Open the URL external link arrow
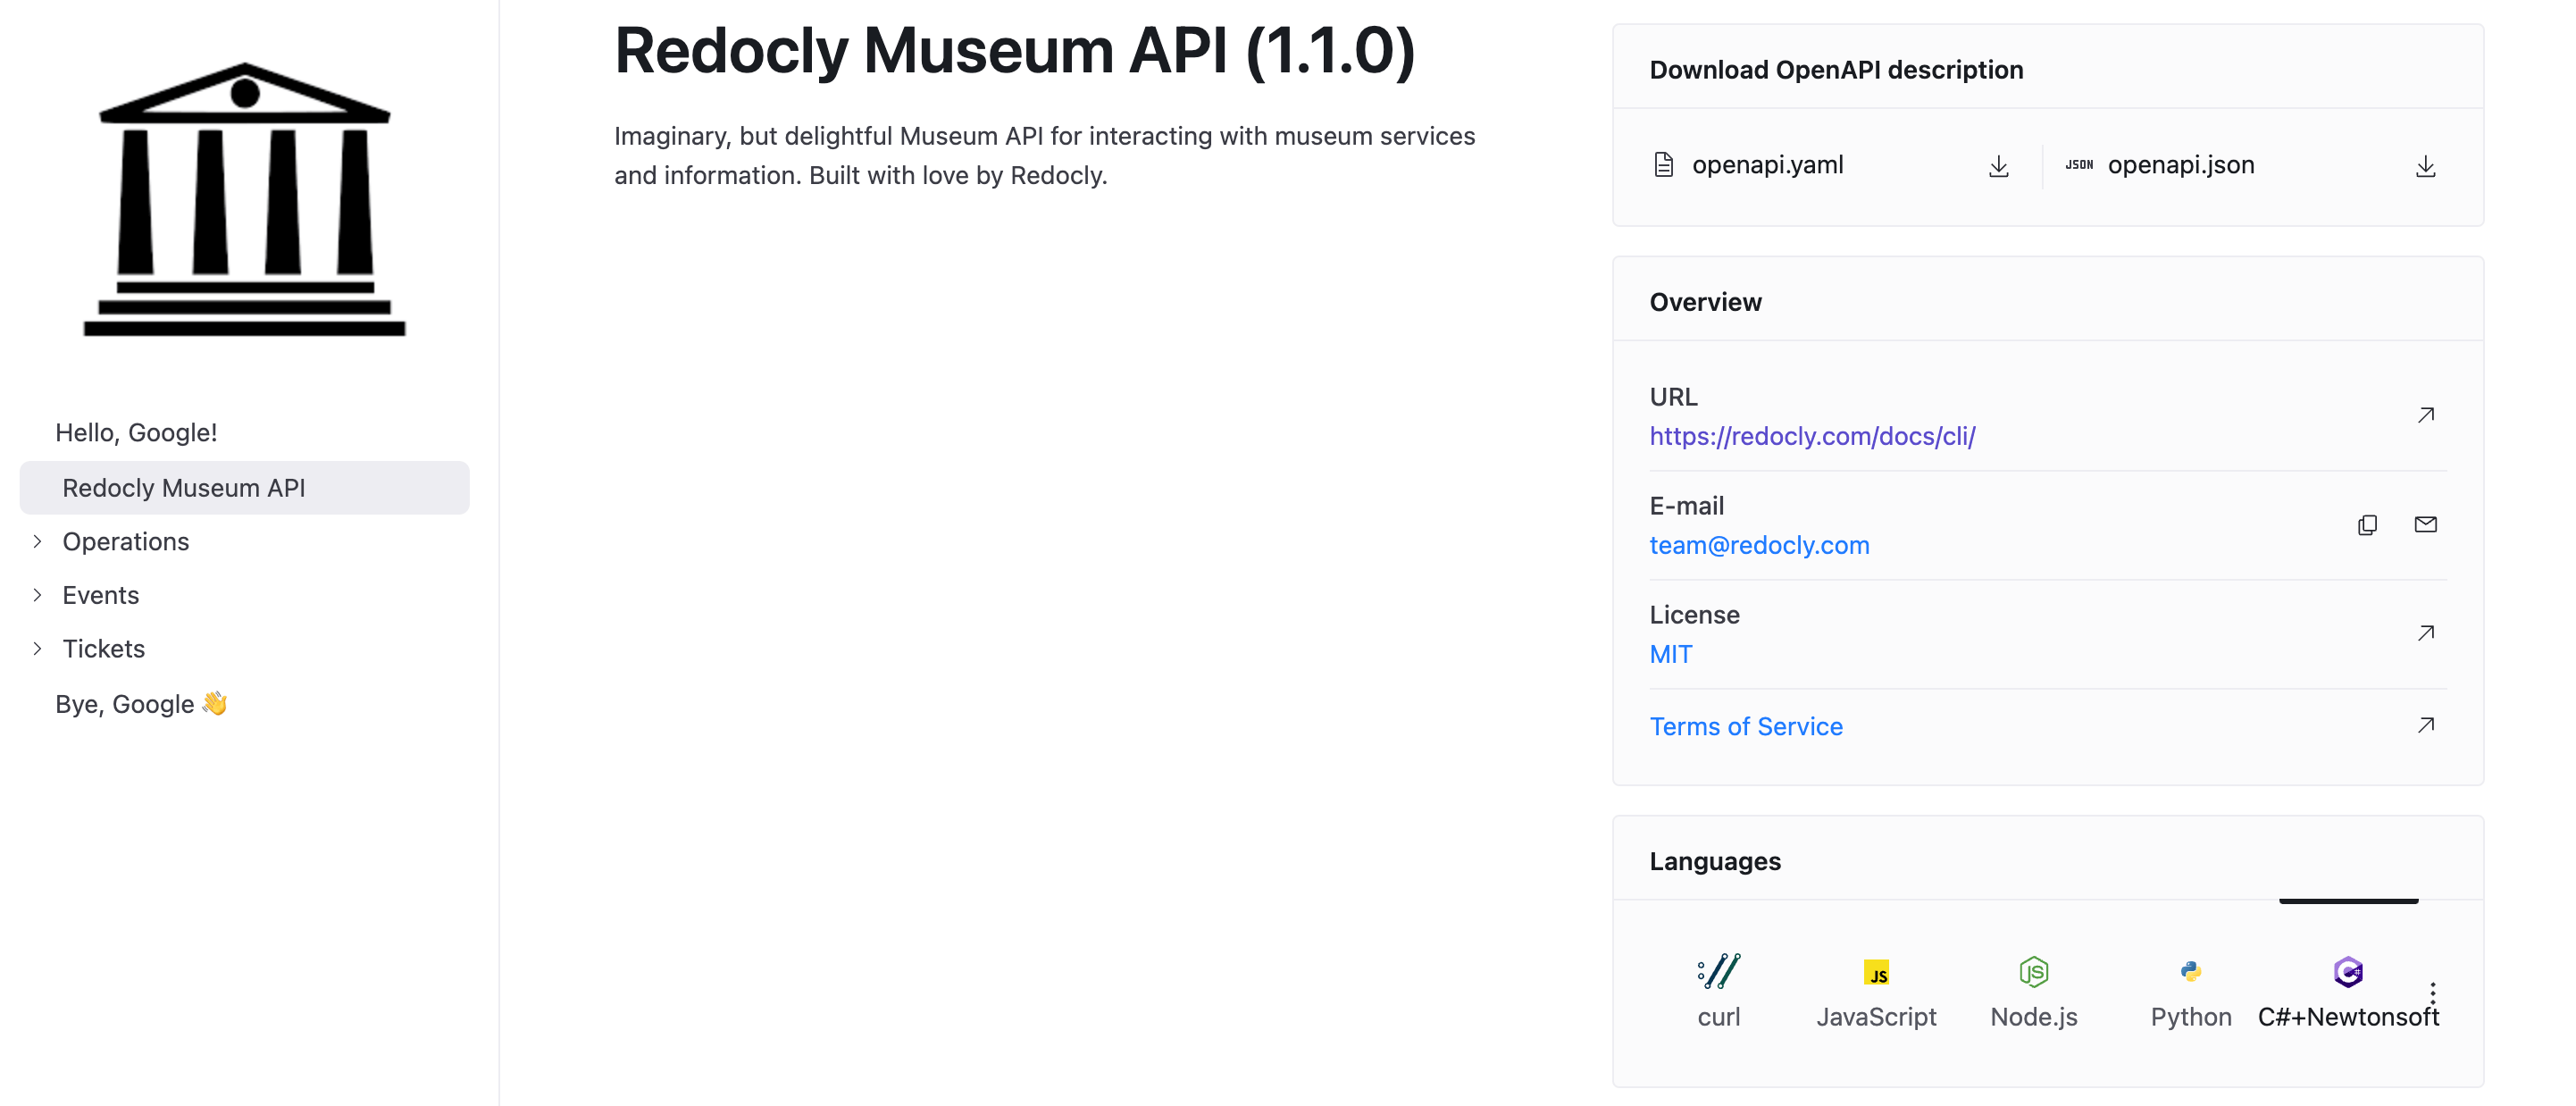Viewport: 2576px width, 1106px height. 2425,415
